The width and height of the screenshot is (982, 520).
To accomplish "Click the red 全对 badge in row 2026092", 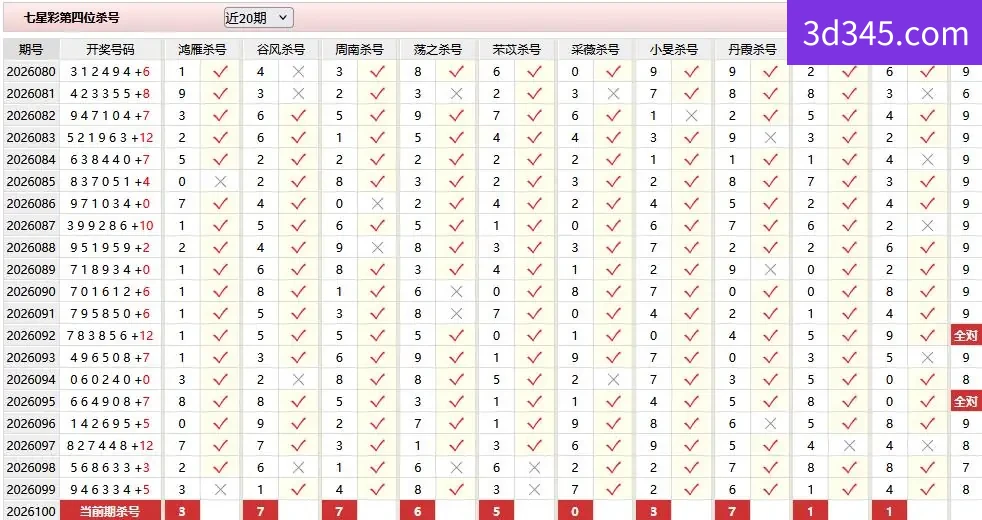I will pyautogui.click(x=966, y=335).
